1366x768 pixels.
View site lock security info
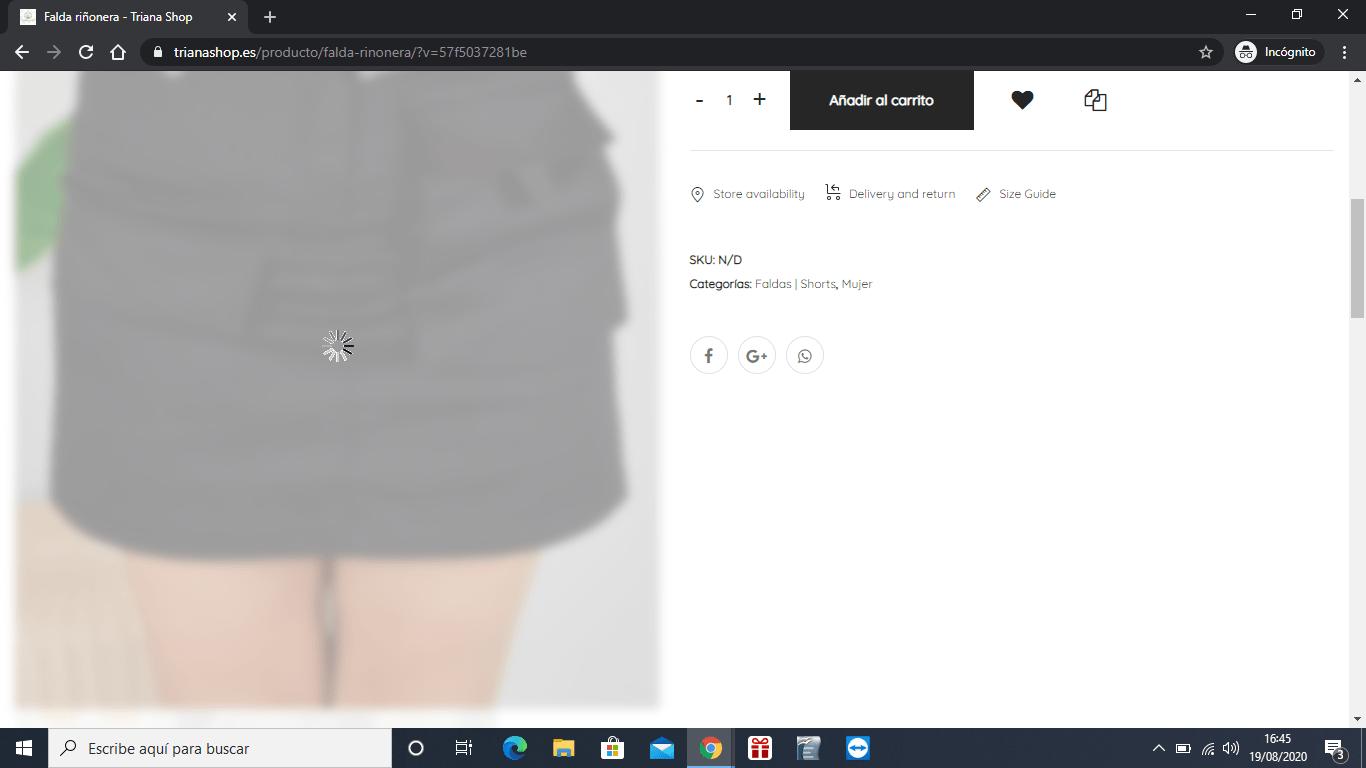(x=157, y=52)
